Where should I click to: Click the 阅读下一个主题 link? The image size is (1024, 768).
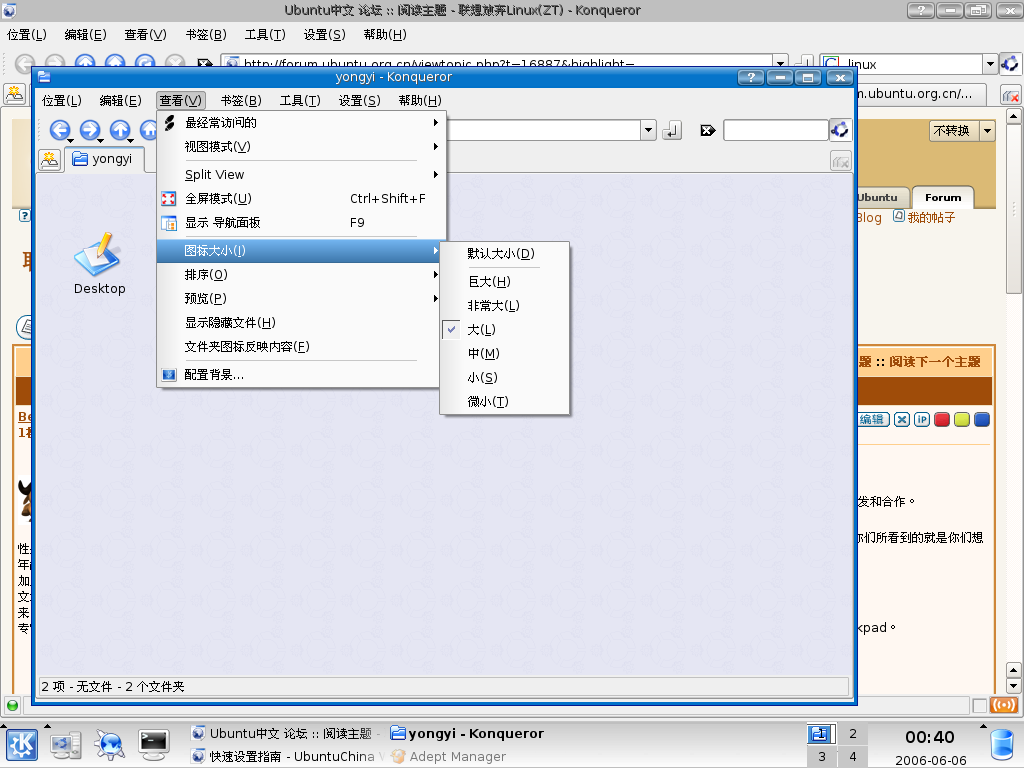point(935,362)
